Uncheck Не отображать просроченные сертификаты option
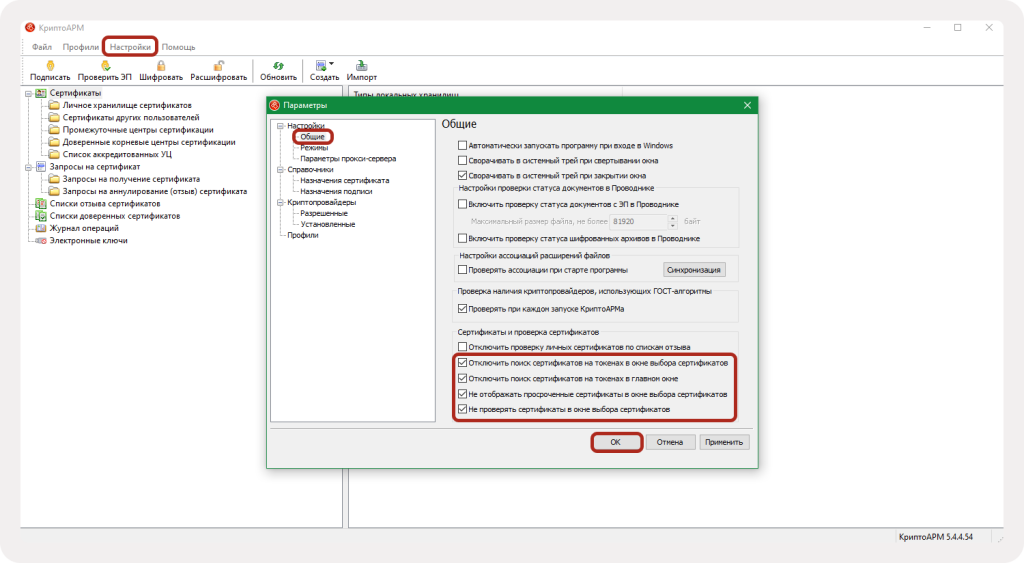 (x=462, y=394)
